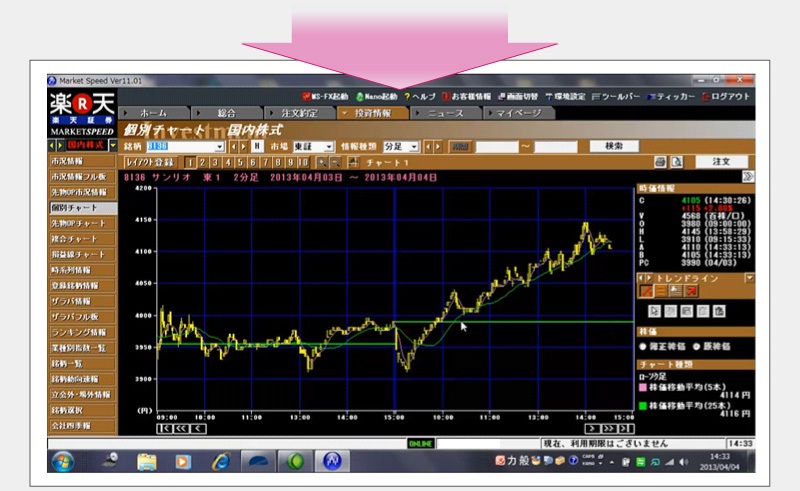
Task: Open the ホーム tab
Action: tap(154, 113)
